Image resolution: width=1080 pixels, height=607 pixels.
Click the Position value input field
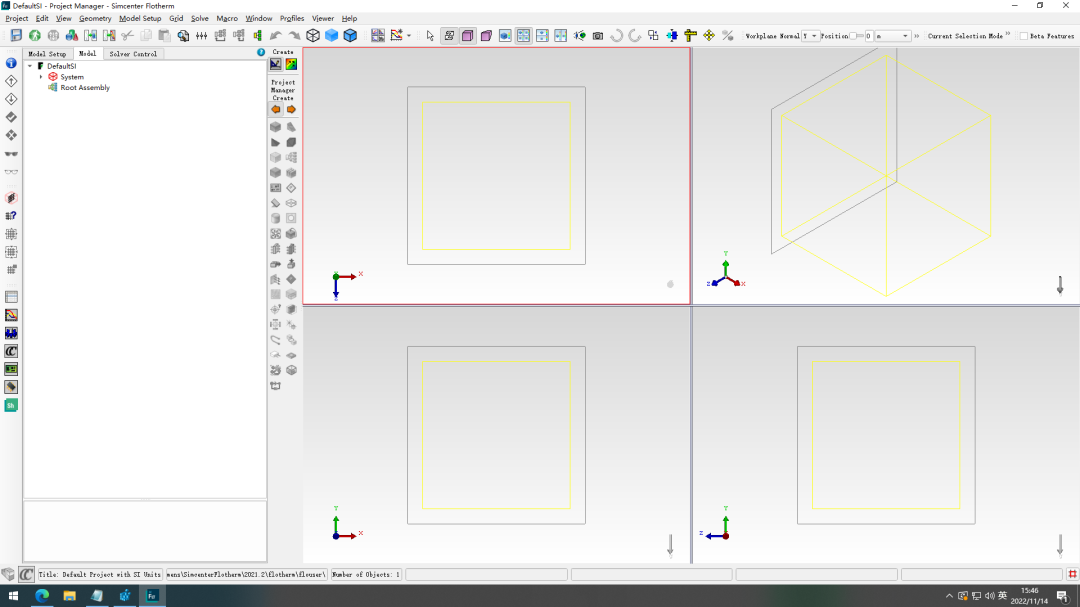pyautogui.click(x=869, y=36)
